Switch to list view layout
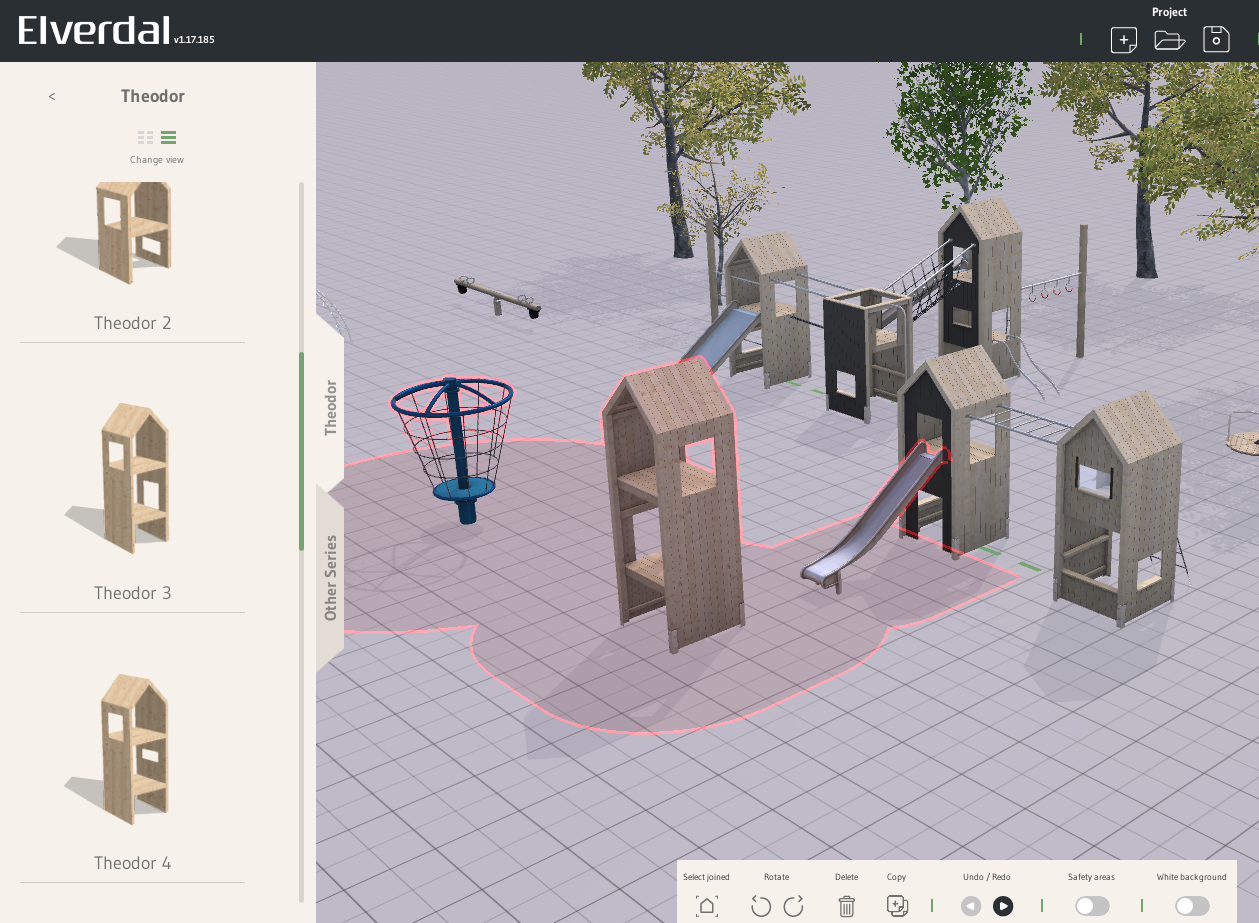 point(169,138)
